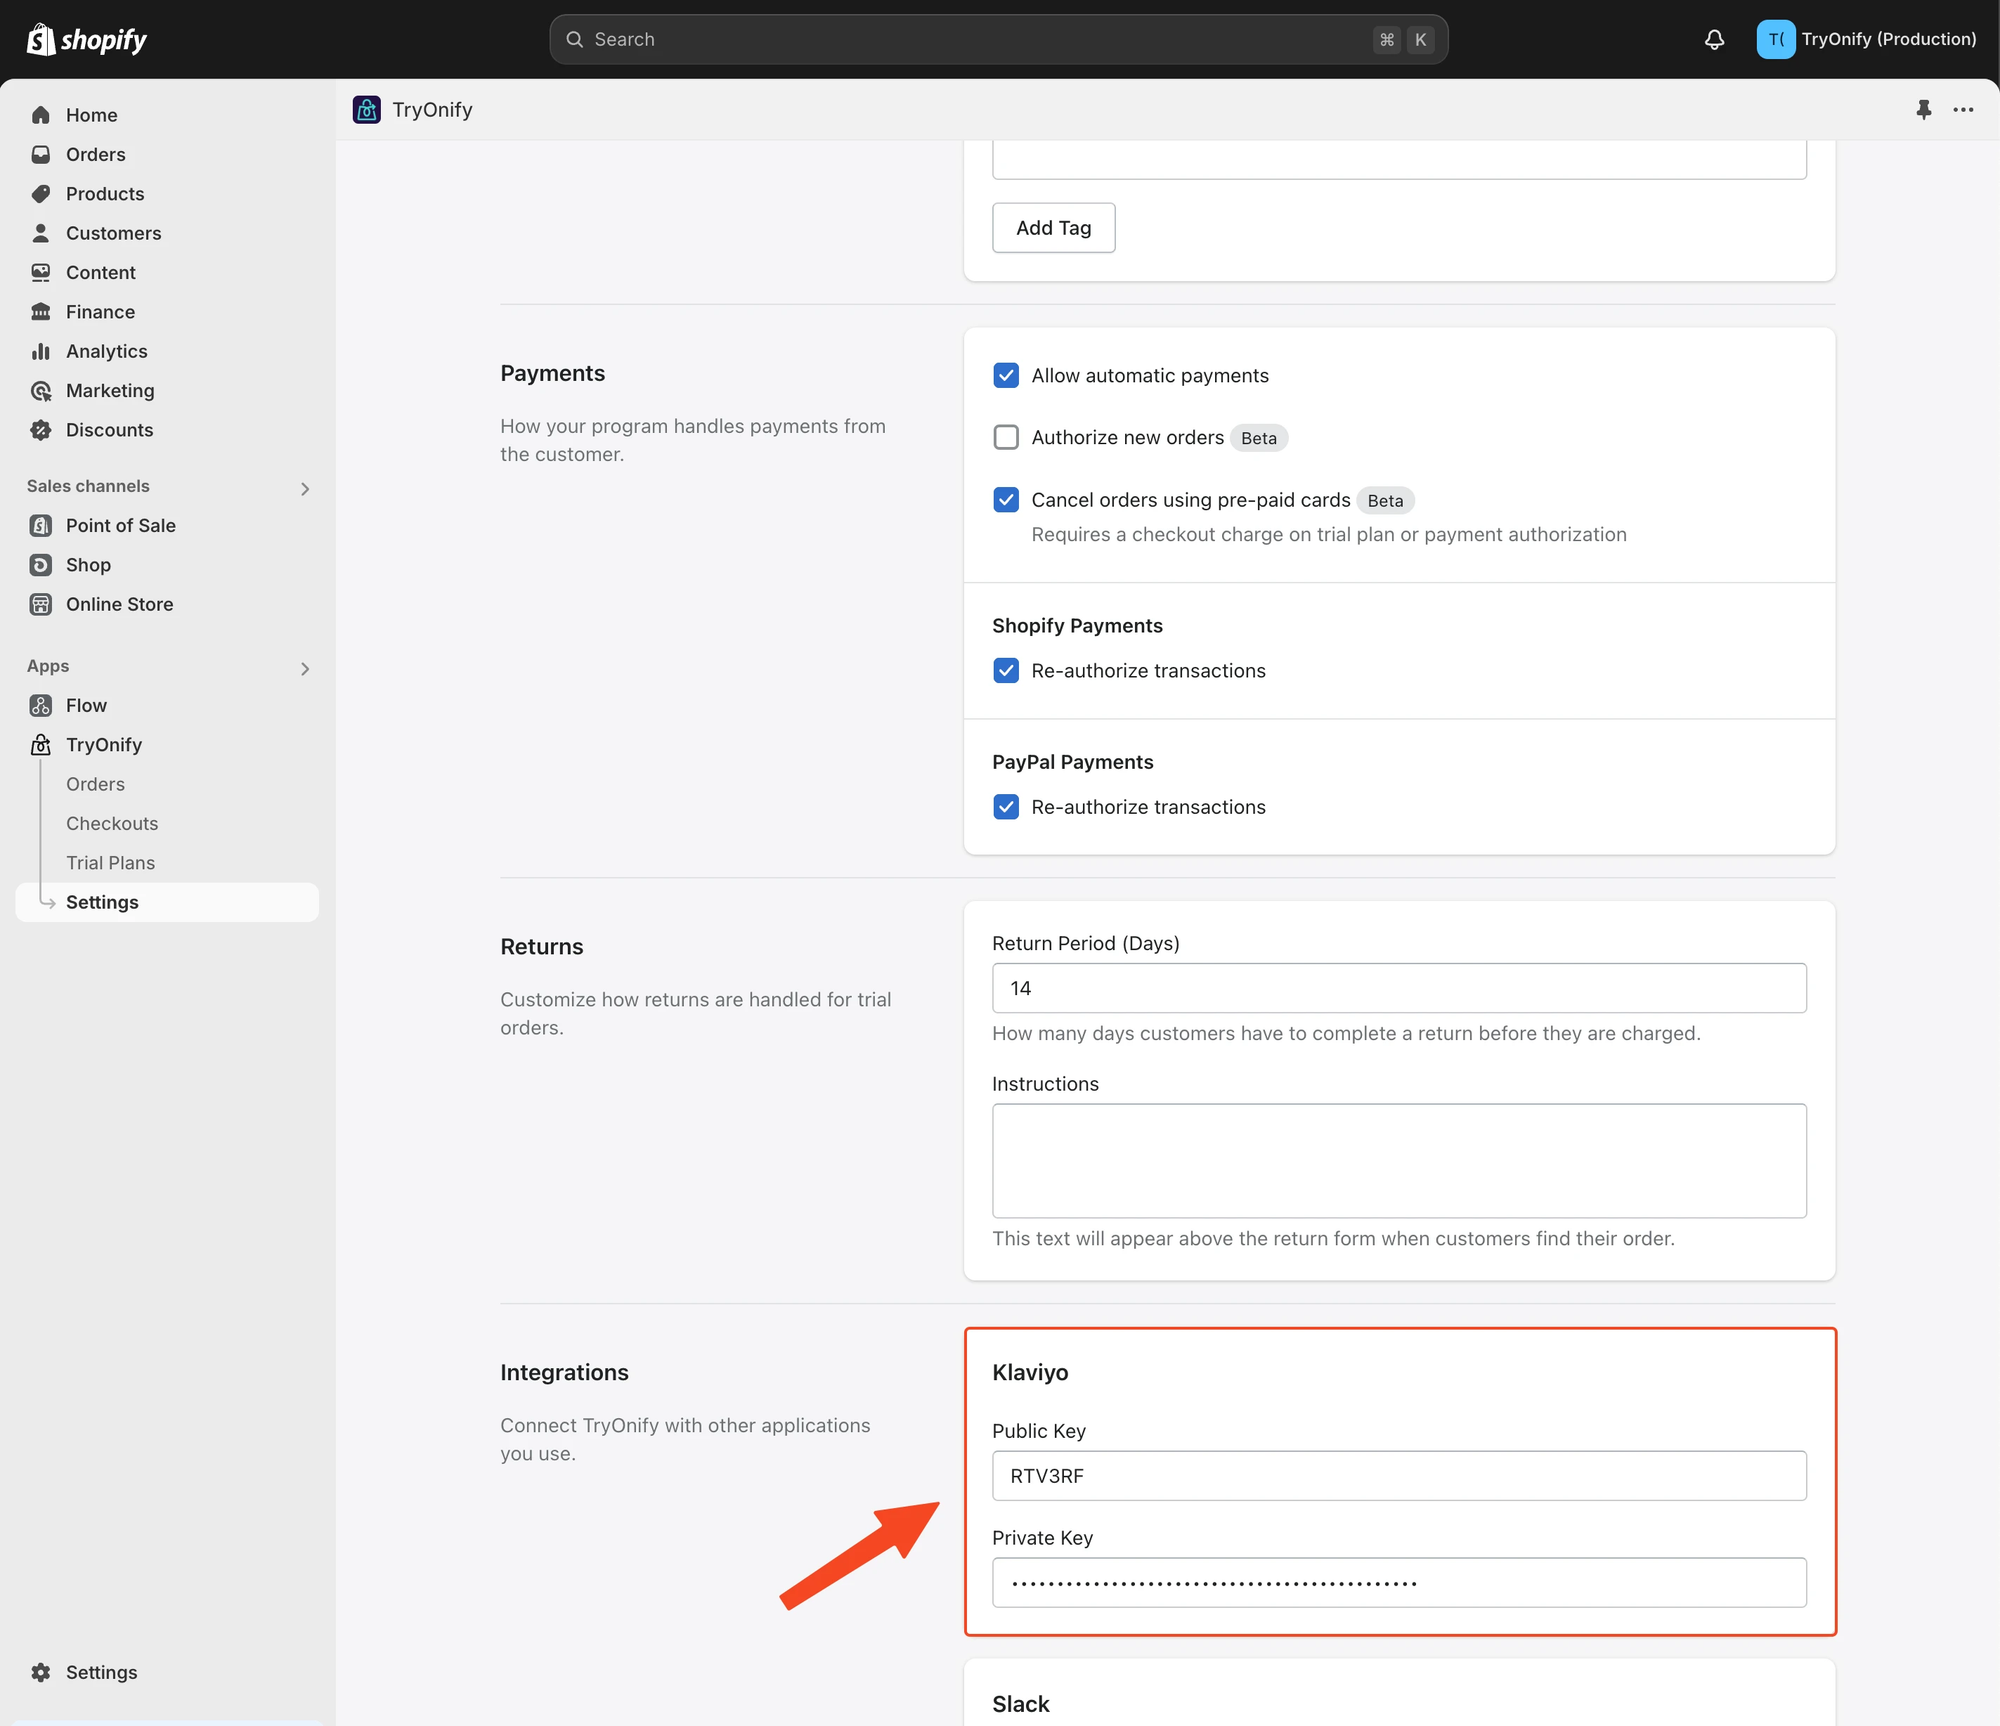Open TryOnify Trial Plans page
The image size is (2000, 1726).
coord(110,863)
